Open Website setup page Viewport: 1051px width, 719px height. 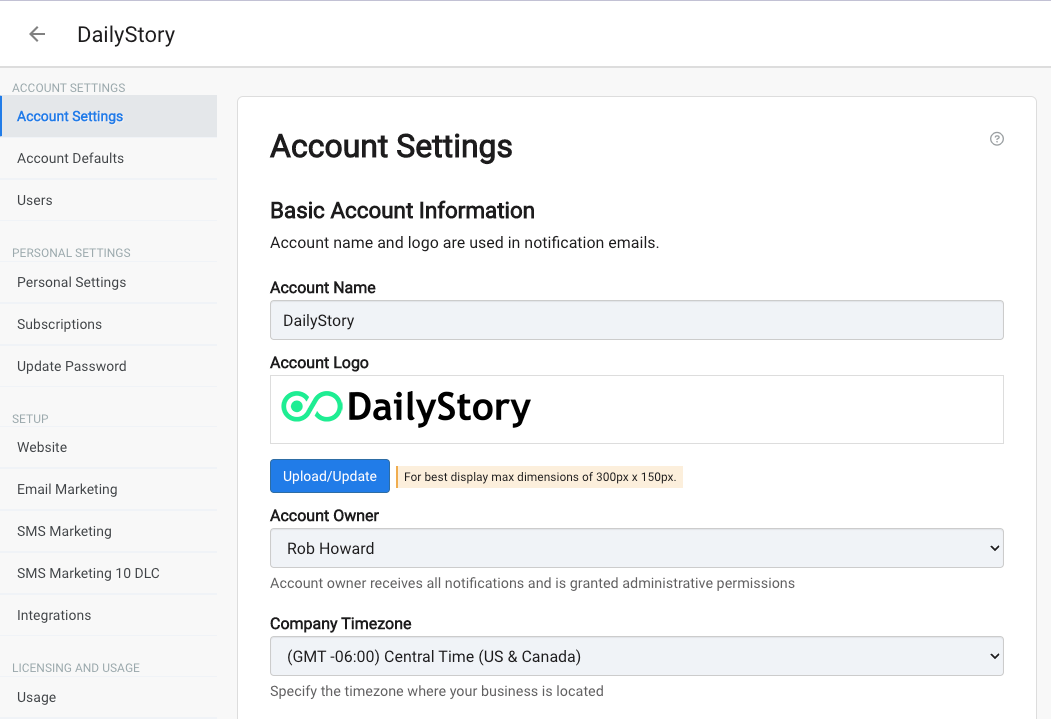coord(109,447)
